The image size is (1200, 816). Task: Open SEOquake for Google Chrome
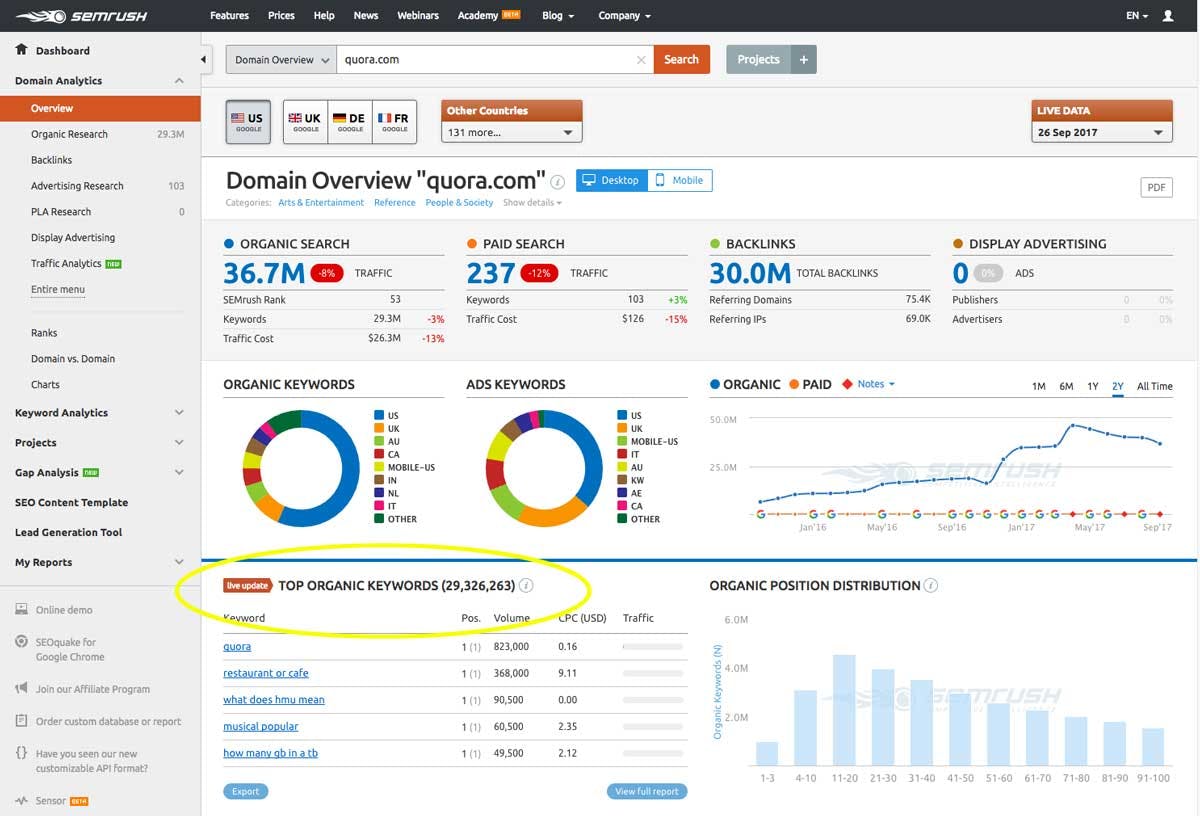coord(70,649)
